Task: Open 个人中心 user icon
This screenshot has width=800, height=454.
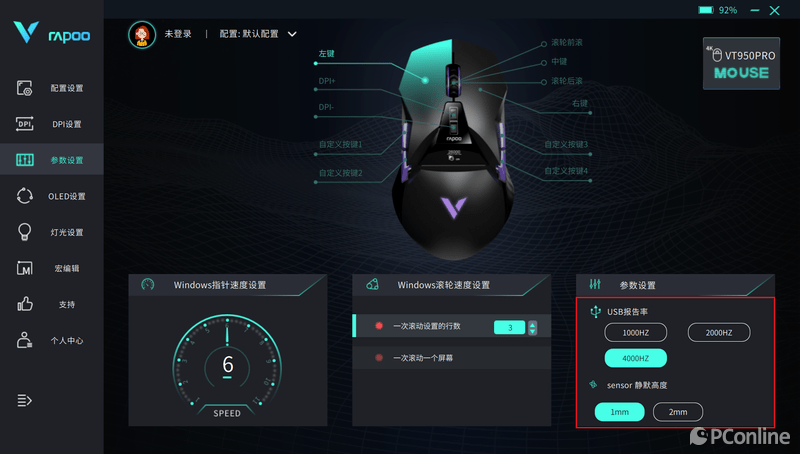Action: 24,340
